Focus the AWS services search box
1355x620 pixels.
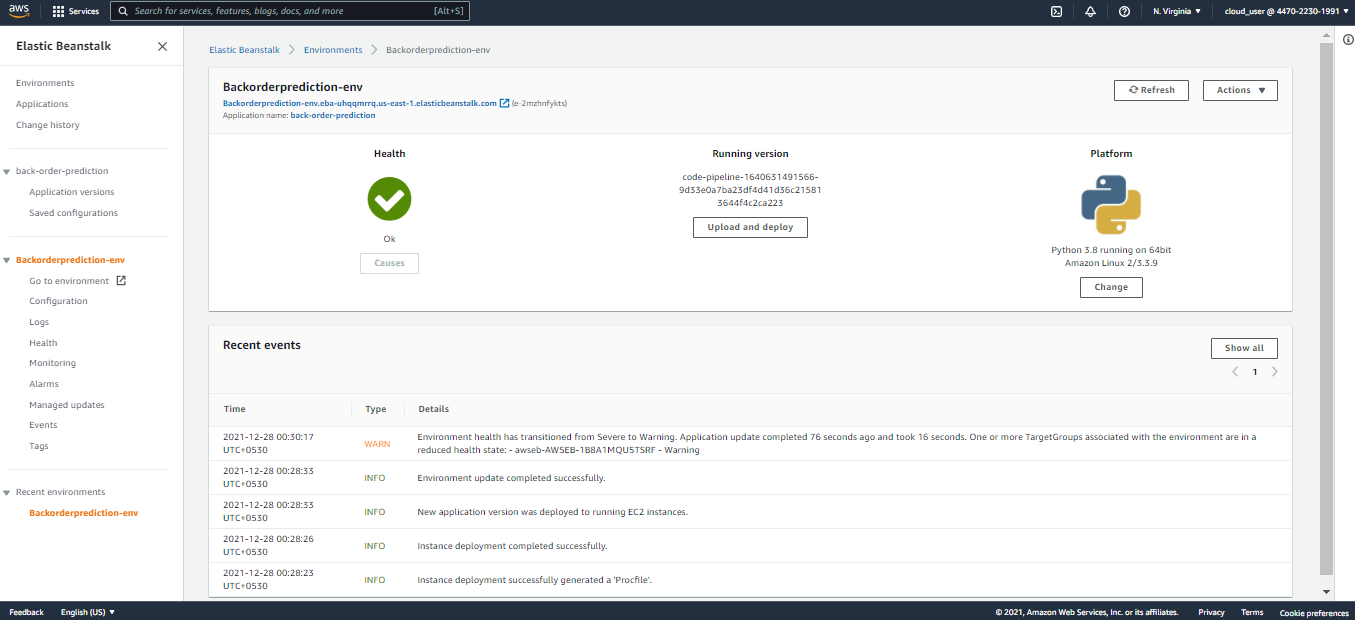(288, 11)
